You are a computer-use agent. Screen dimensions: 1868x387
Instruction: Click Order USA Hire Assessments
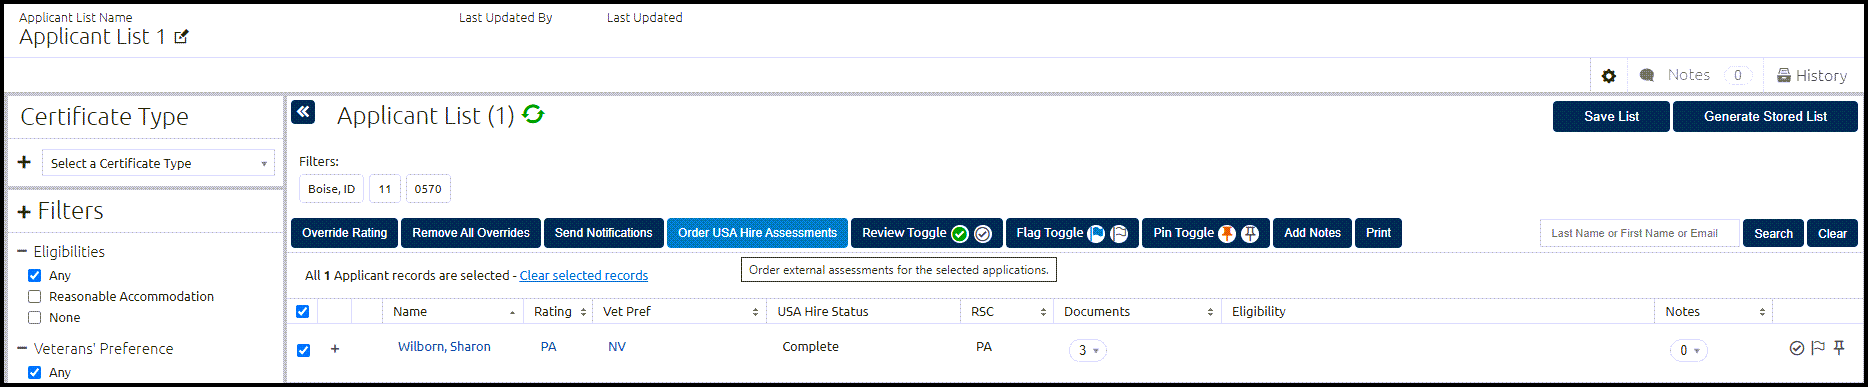pyautogui.click(x=757, y=233)
